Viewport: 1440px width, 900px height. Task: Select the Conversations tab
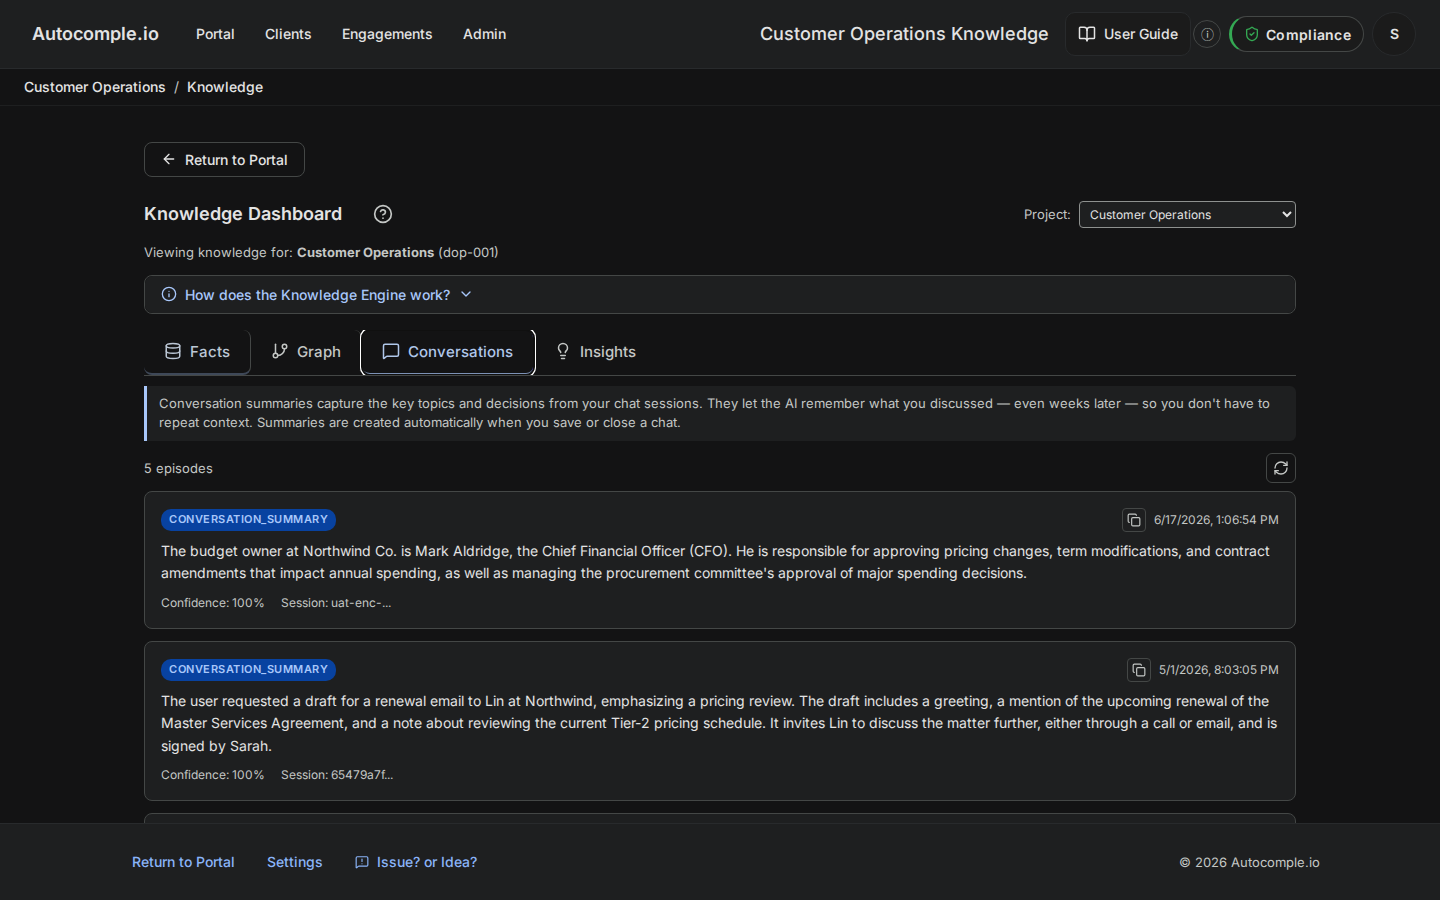[448, 352]
